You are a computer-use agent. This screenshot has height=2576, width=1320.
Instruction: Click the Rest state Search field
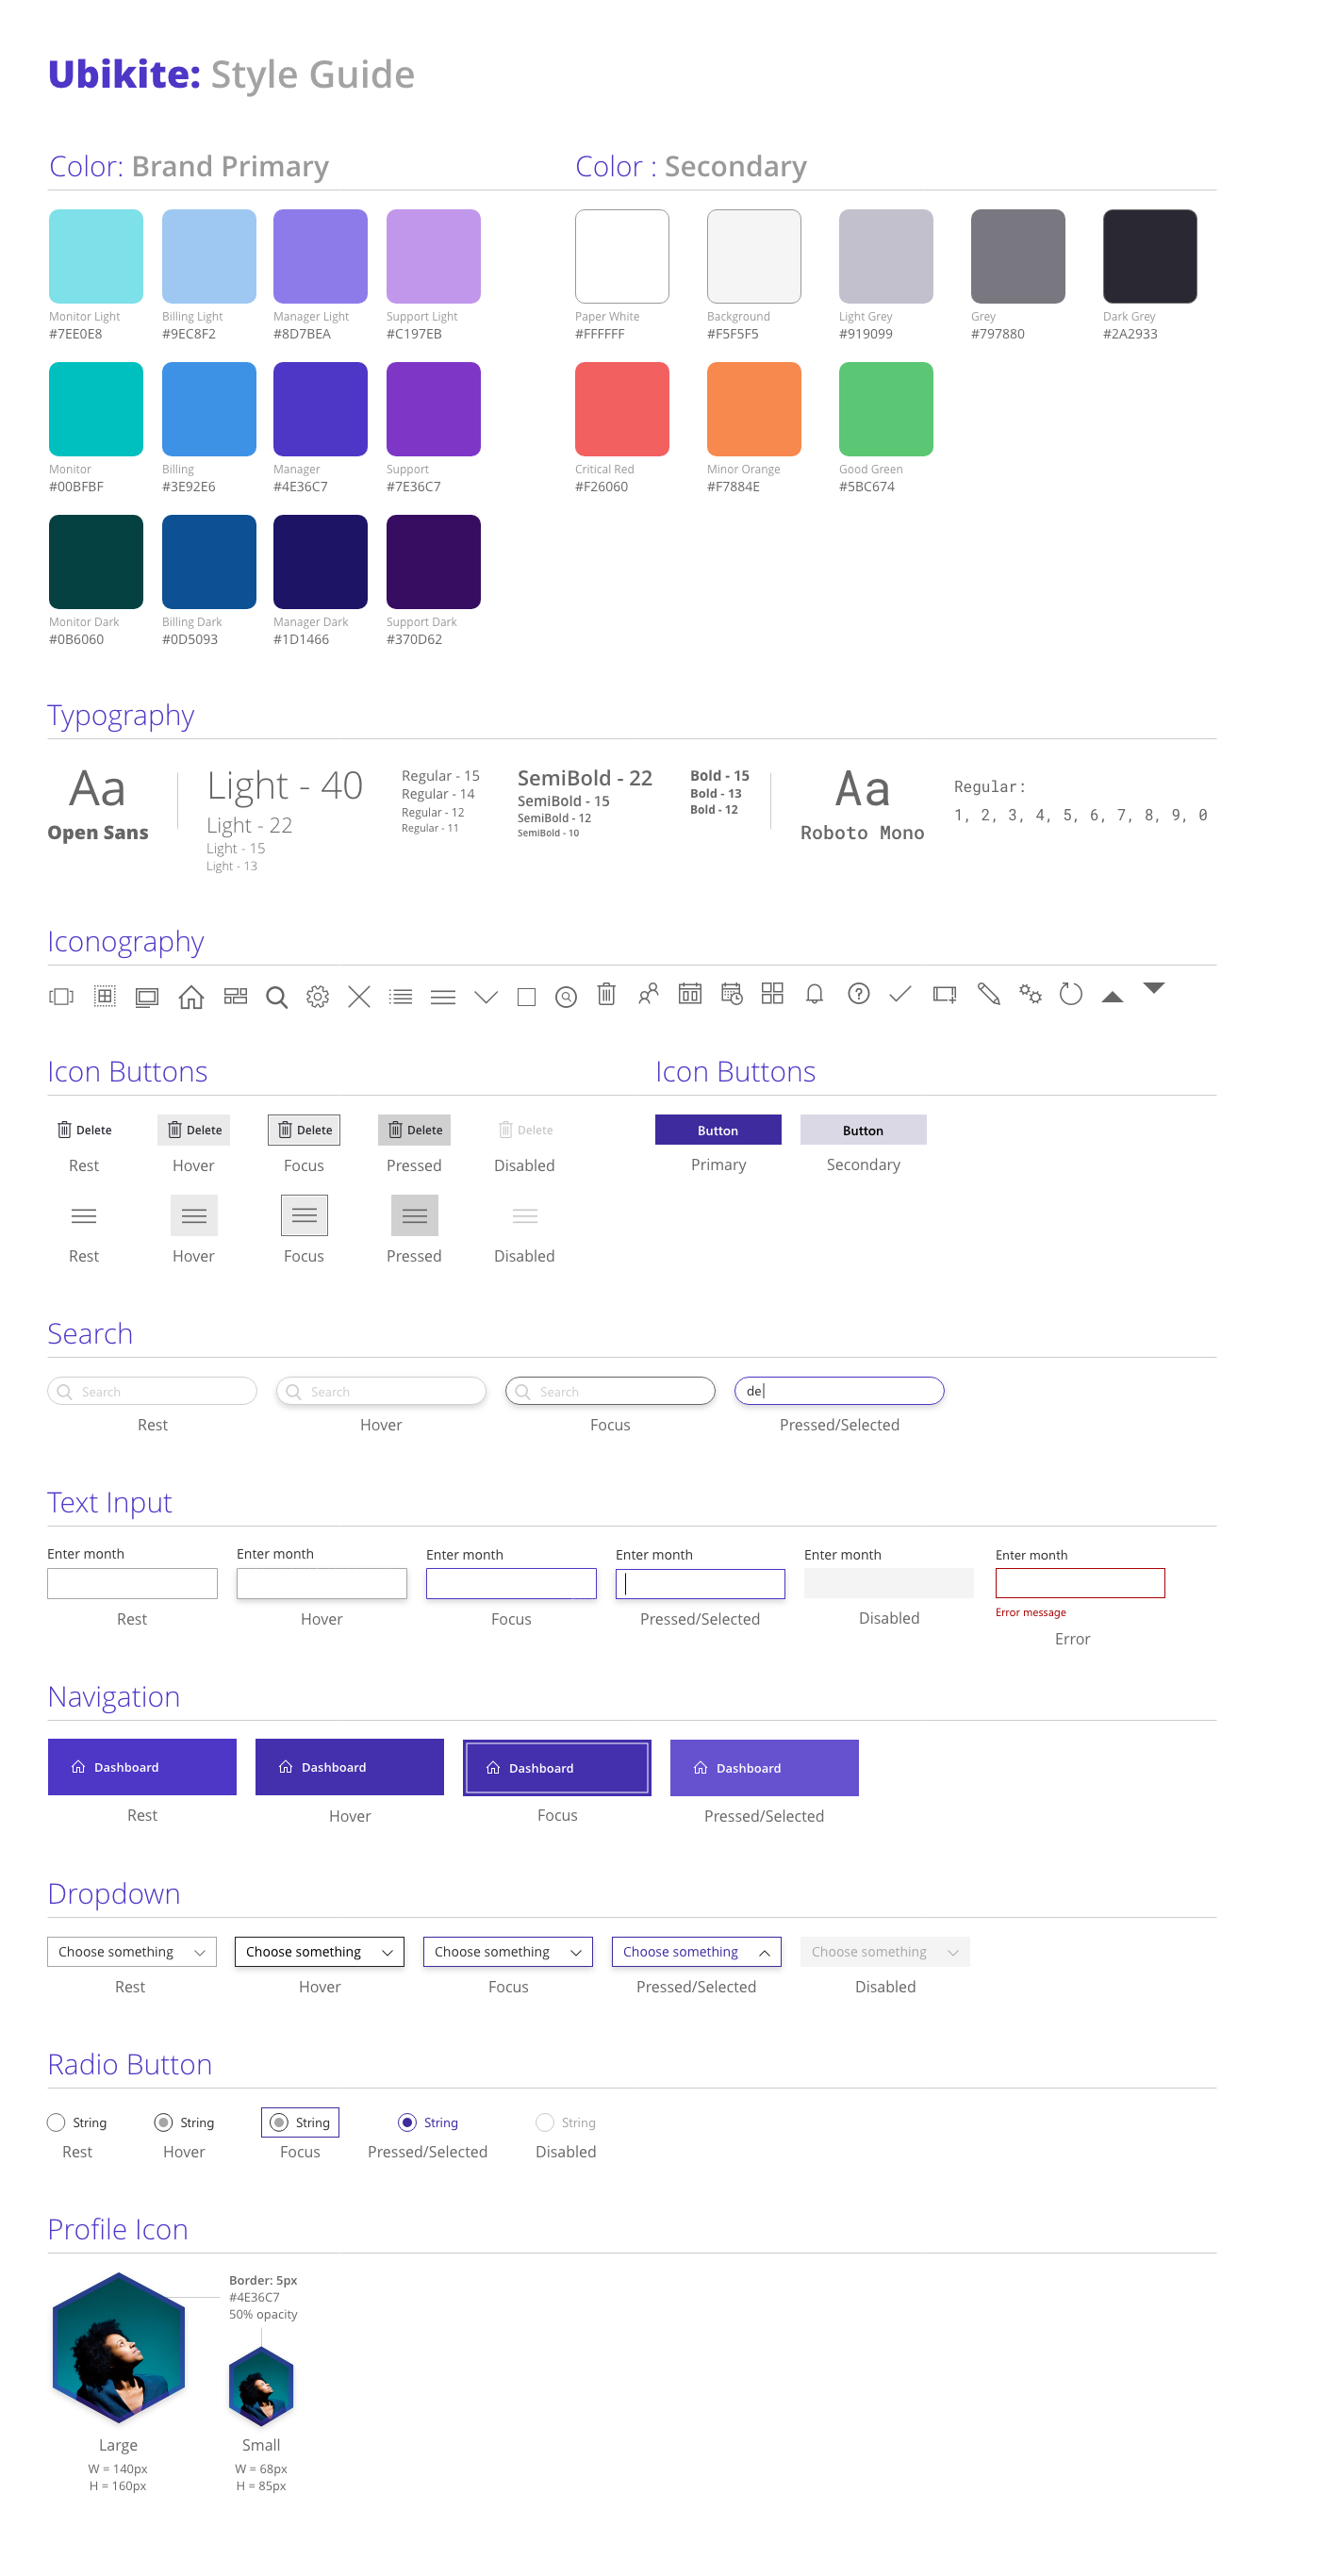tap(152, 1391)
